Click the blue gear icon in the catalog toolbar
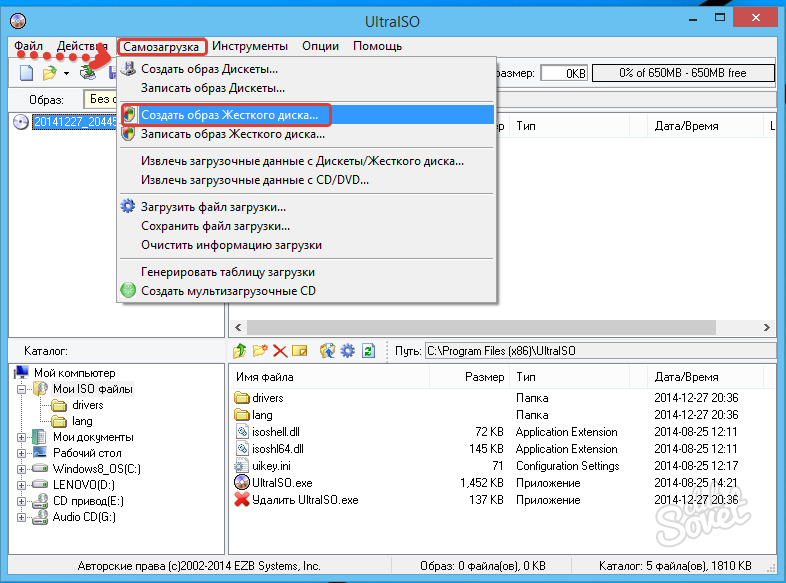This screenshot has height=583, width=786. pyautogui.click(x=347, y=351)
